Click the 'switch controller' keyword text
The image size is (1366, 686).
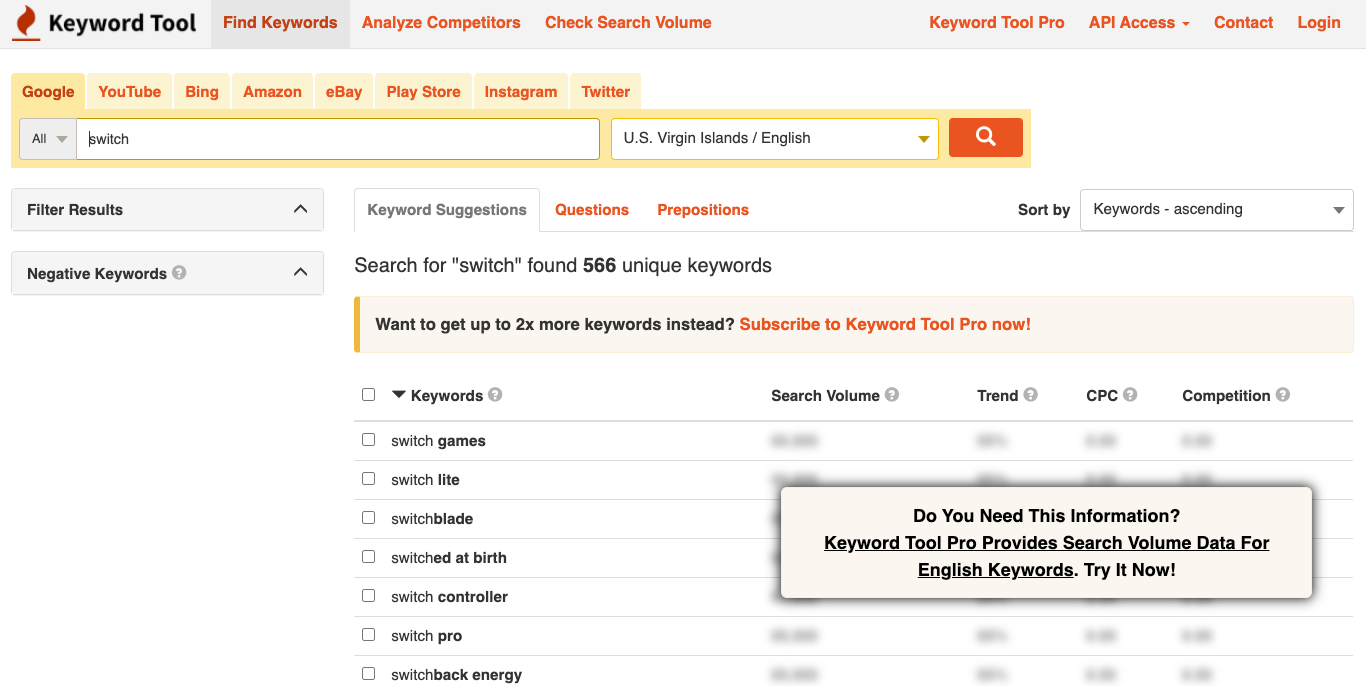click(449, 597)
